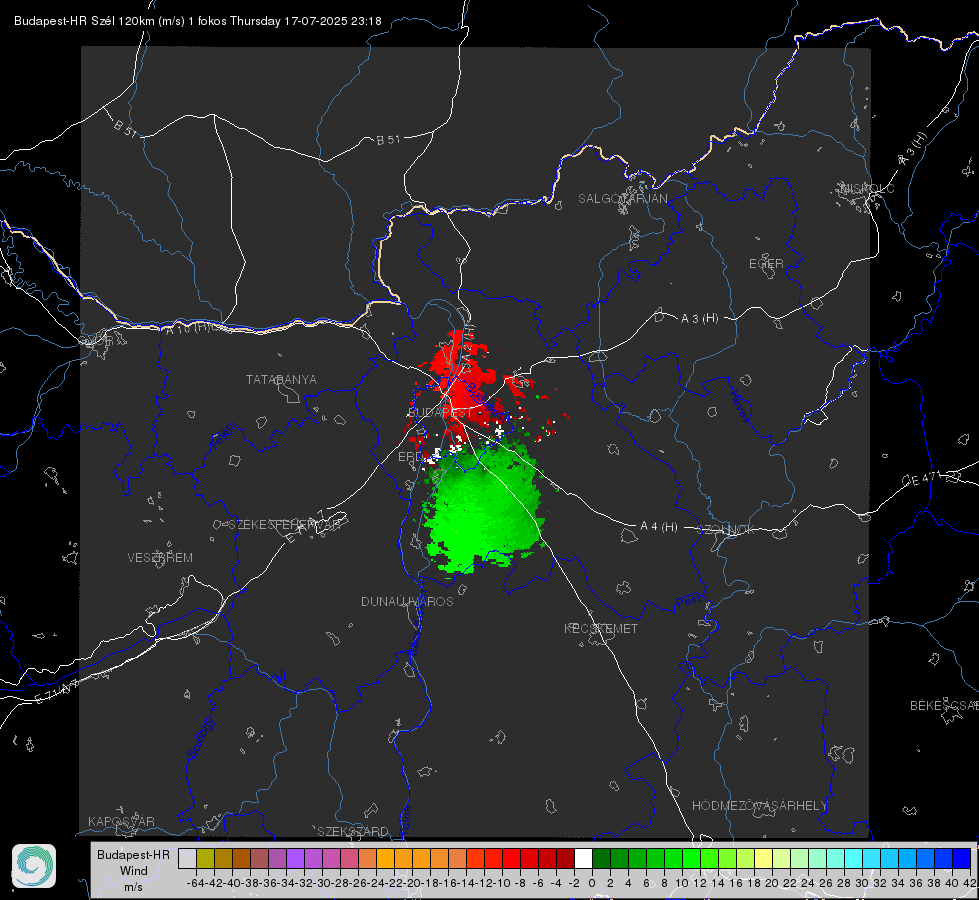
Task: Click the -64 value on the legend scale
Action: tap(195, 883)
